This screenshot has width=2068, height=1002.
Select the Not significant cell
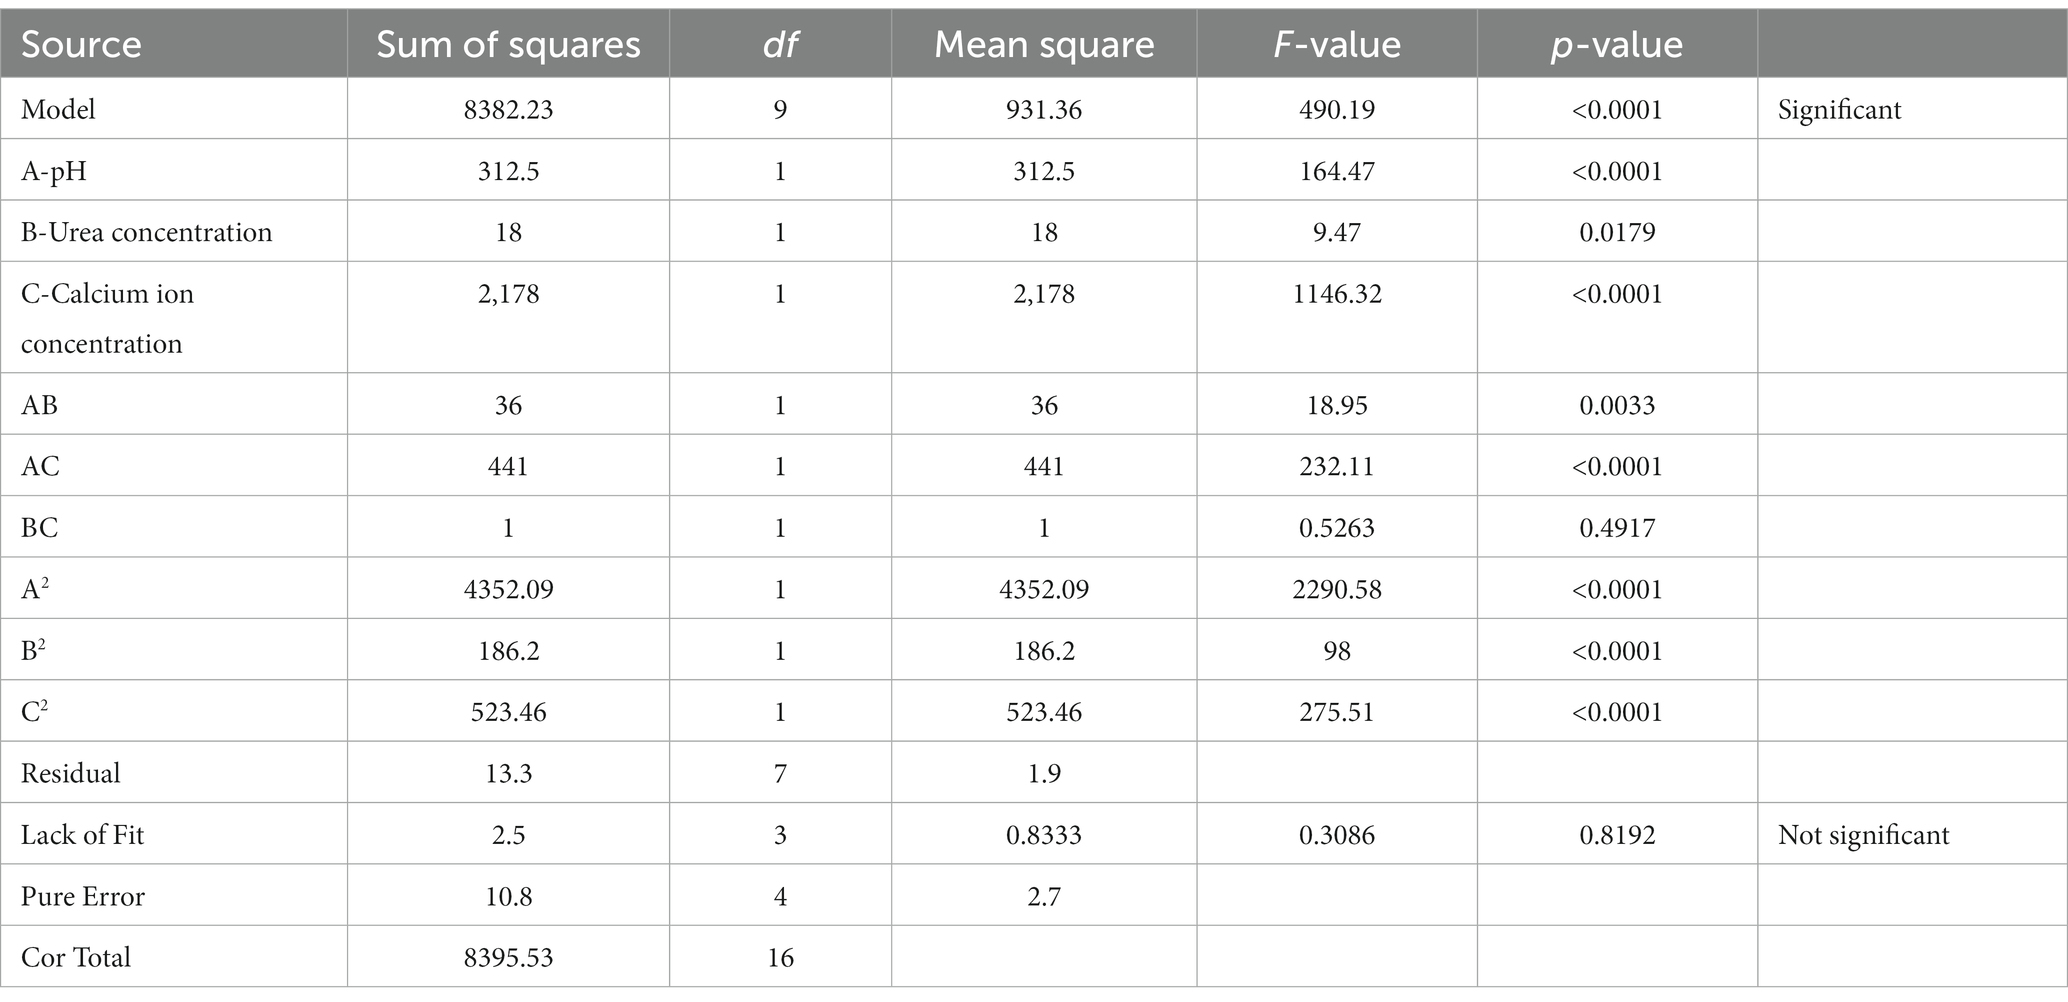click(1864, 835)
